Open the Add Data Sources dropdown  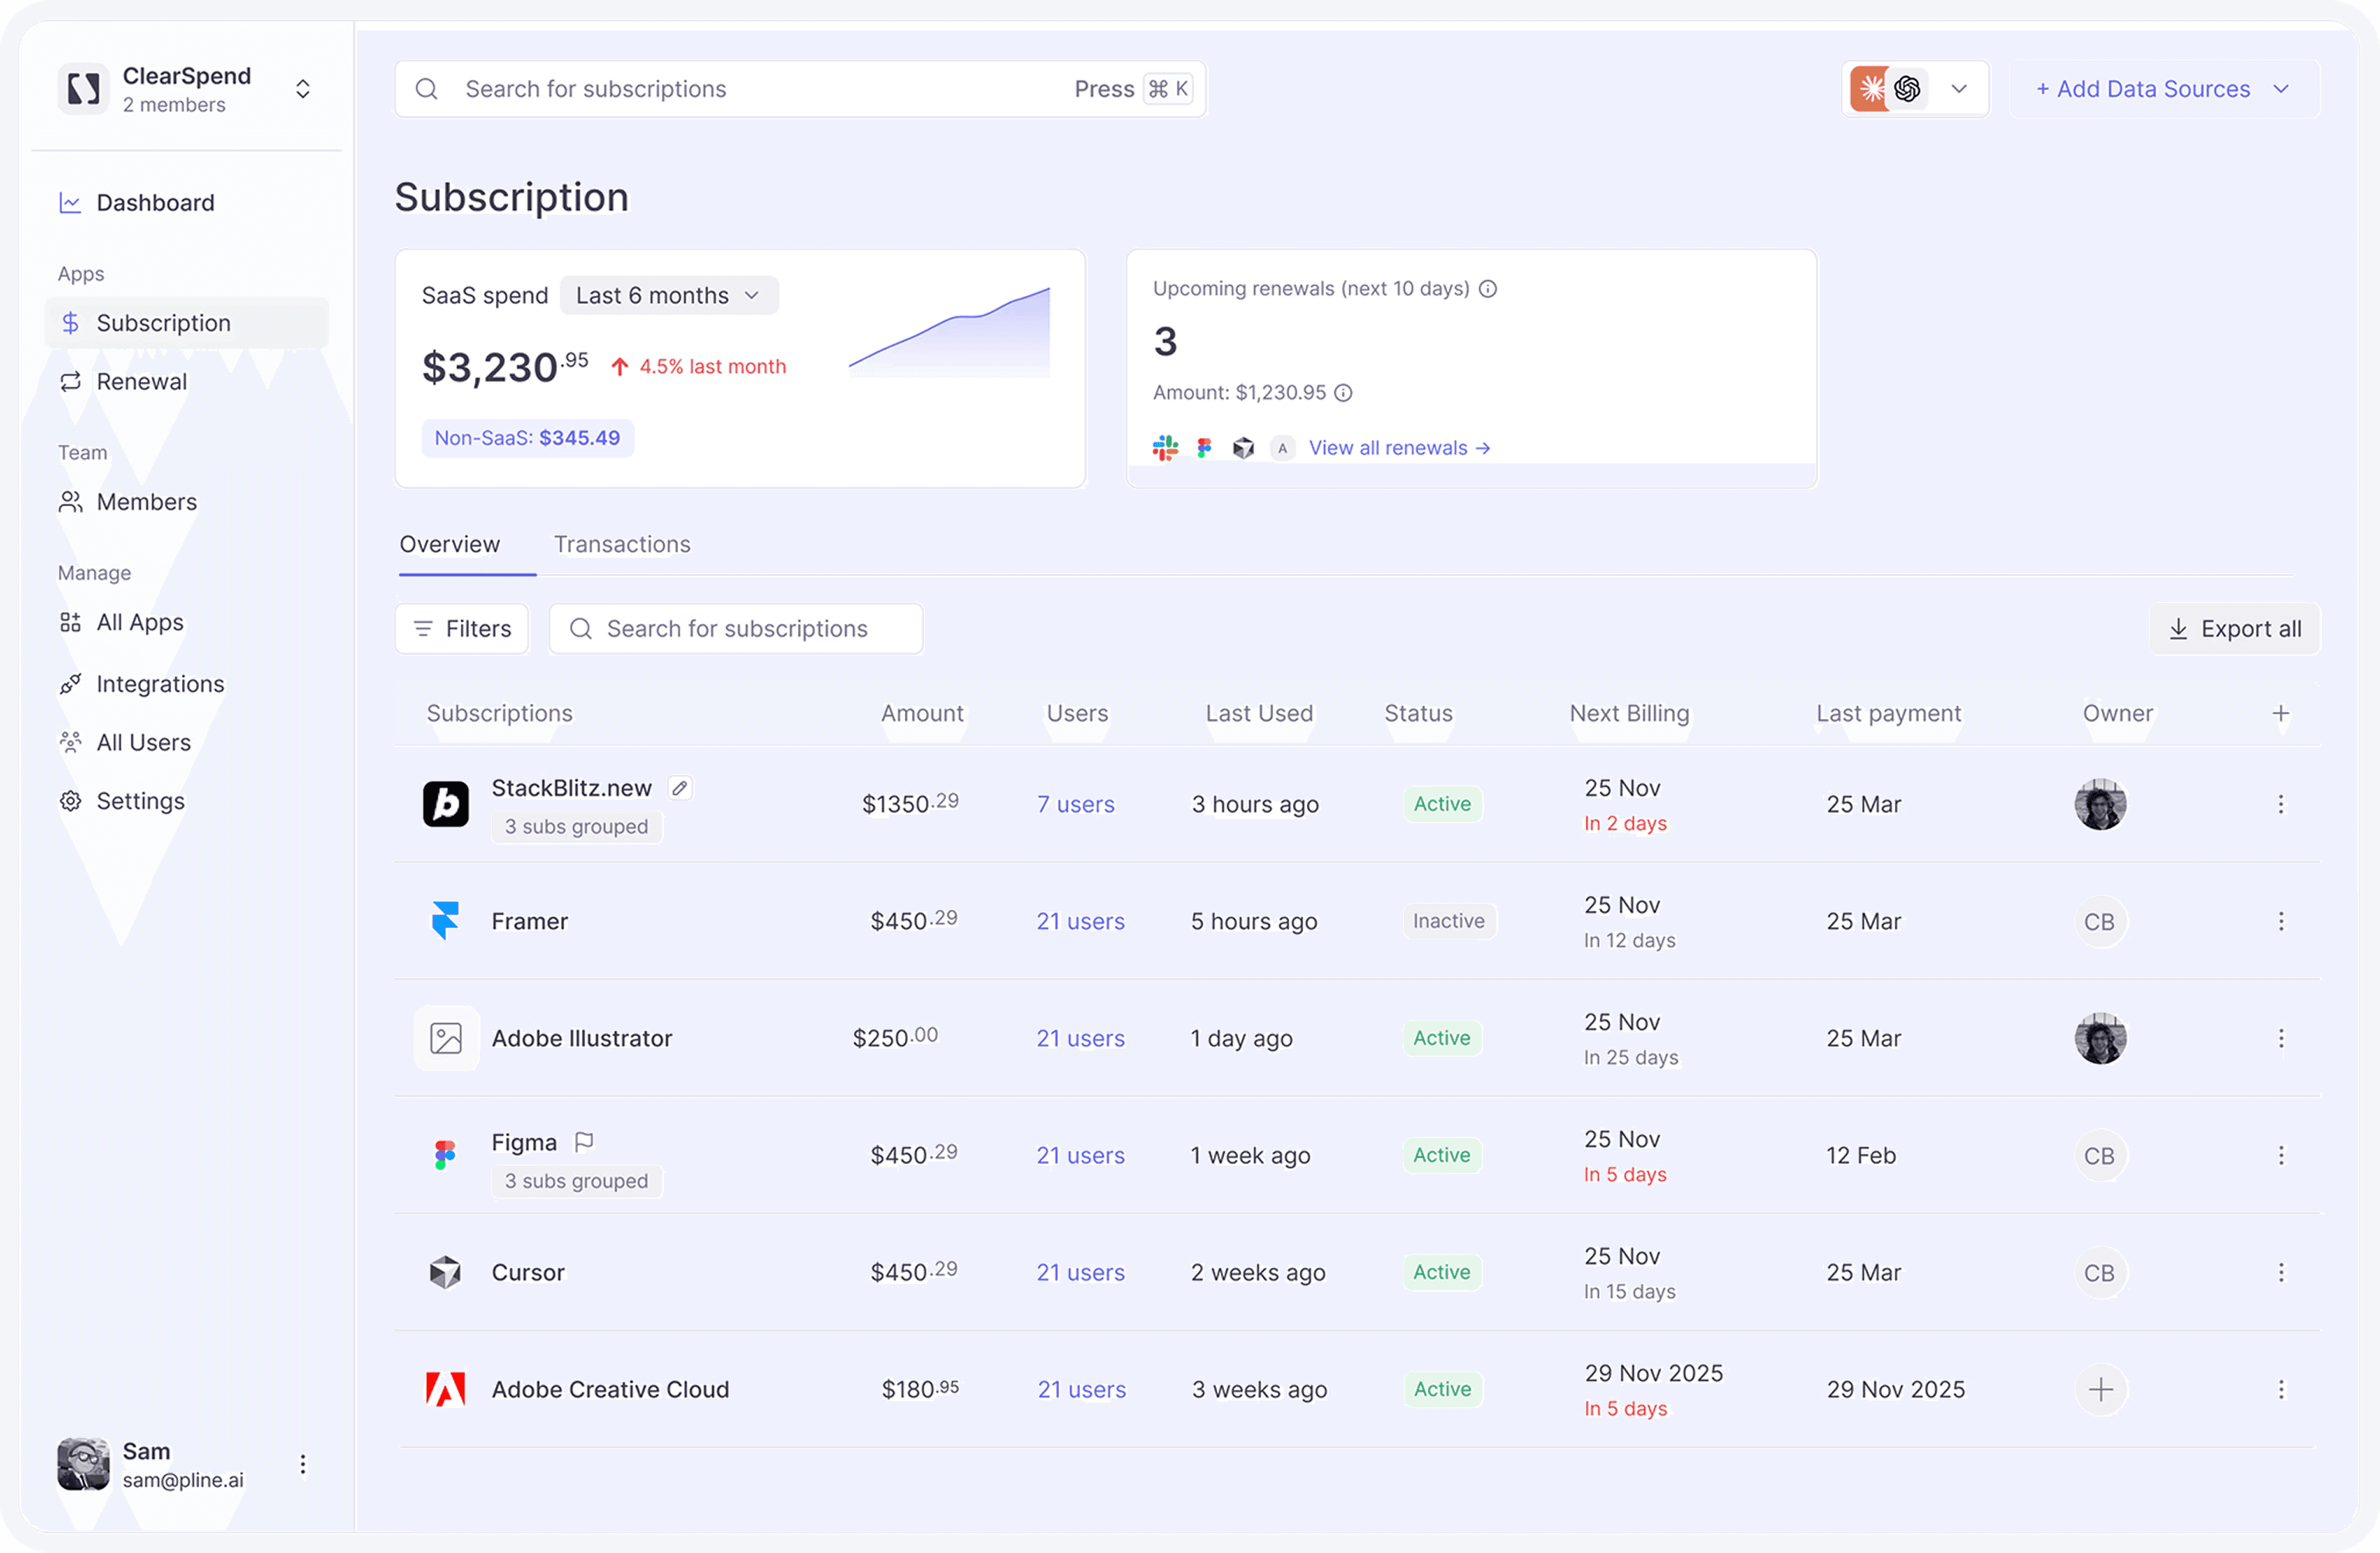pyautogui.click(x=2165, y=89)
